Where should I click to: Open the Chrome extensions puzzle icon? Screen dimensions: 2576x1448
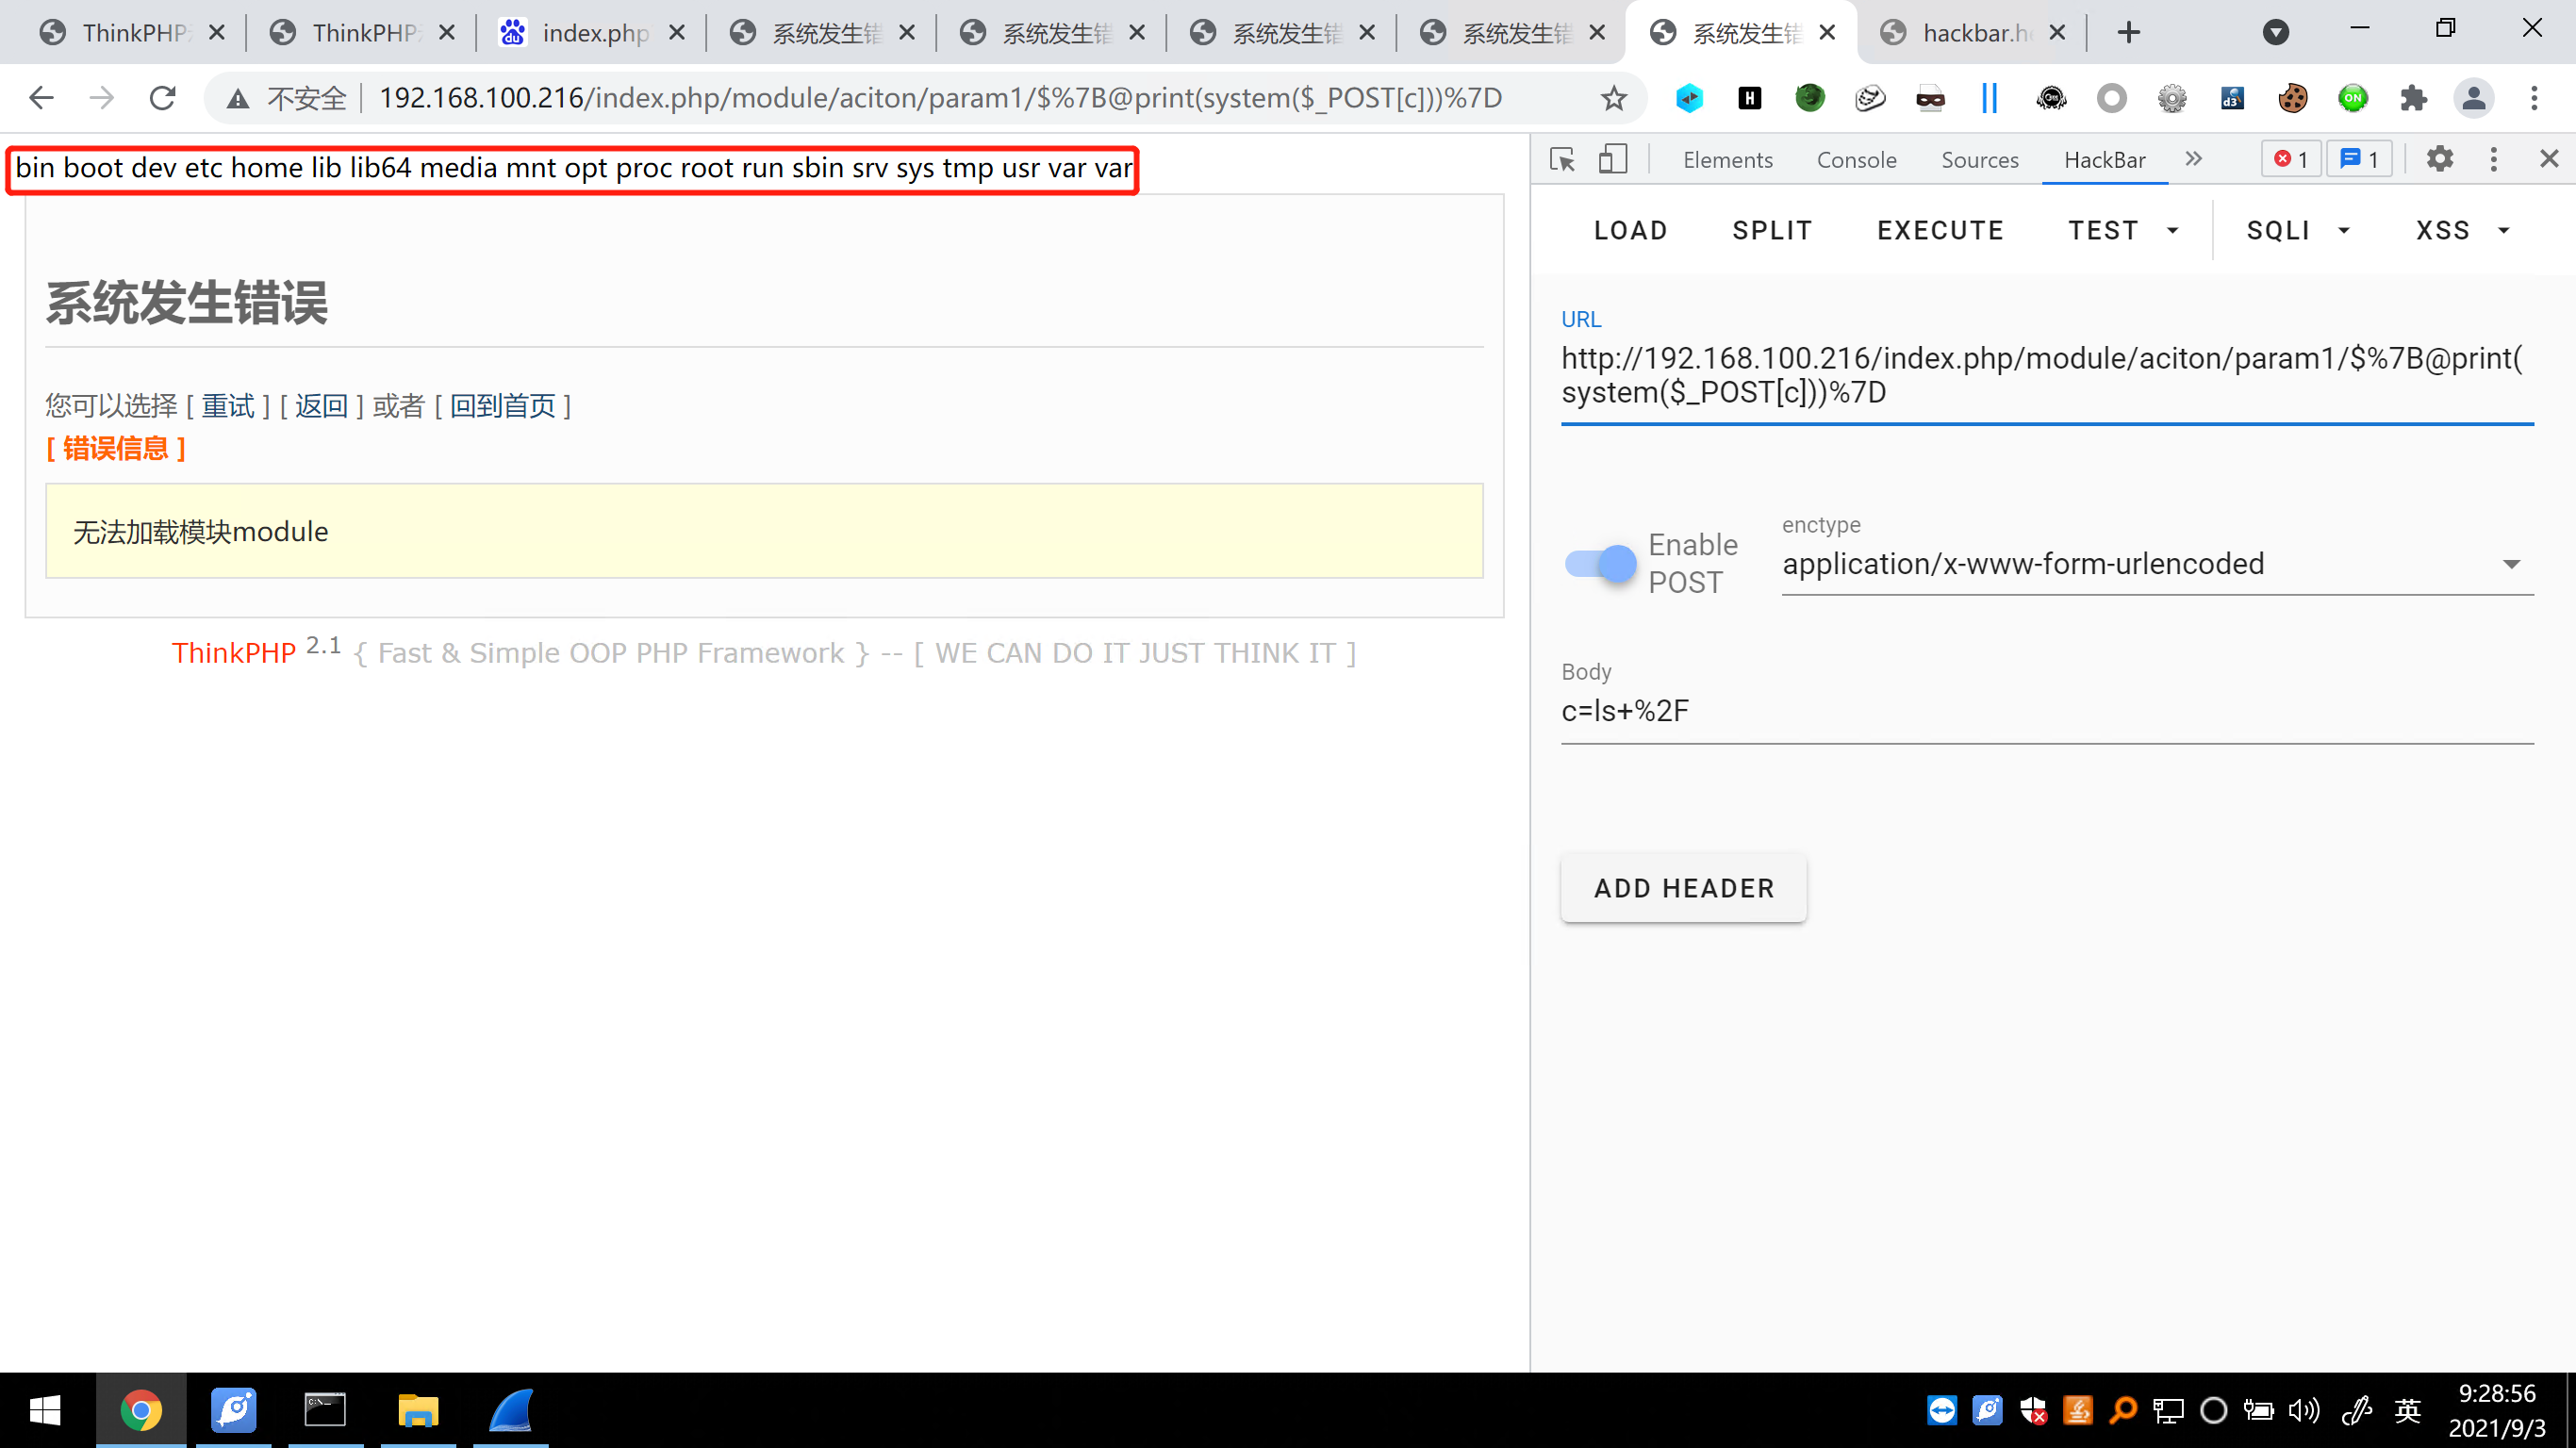tap(2413, 98)
